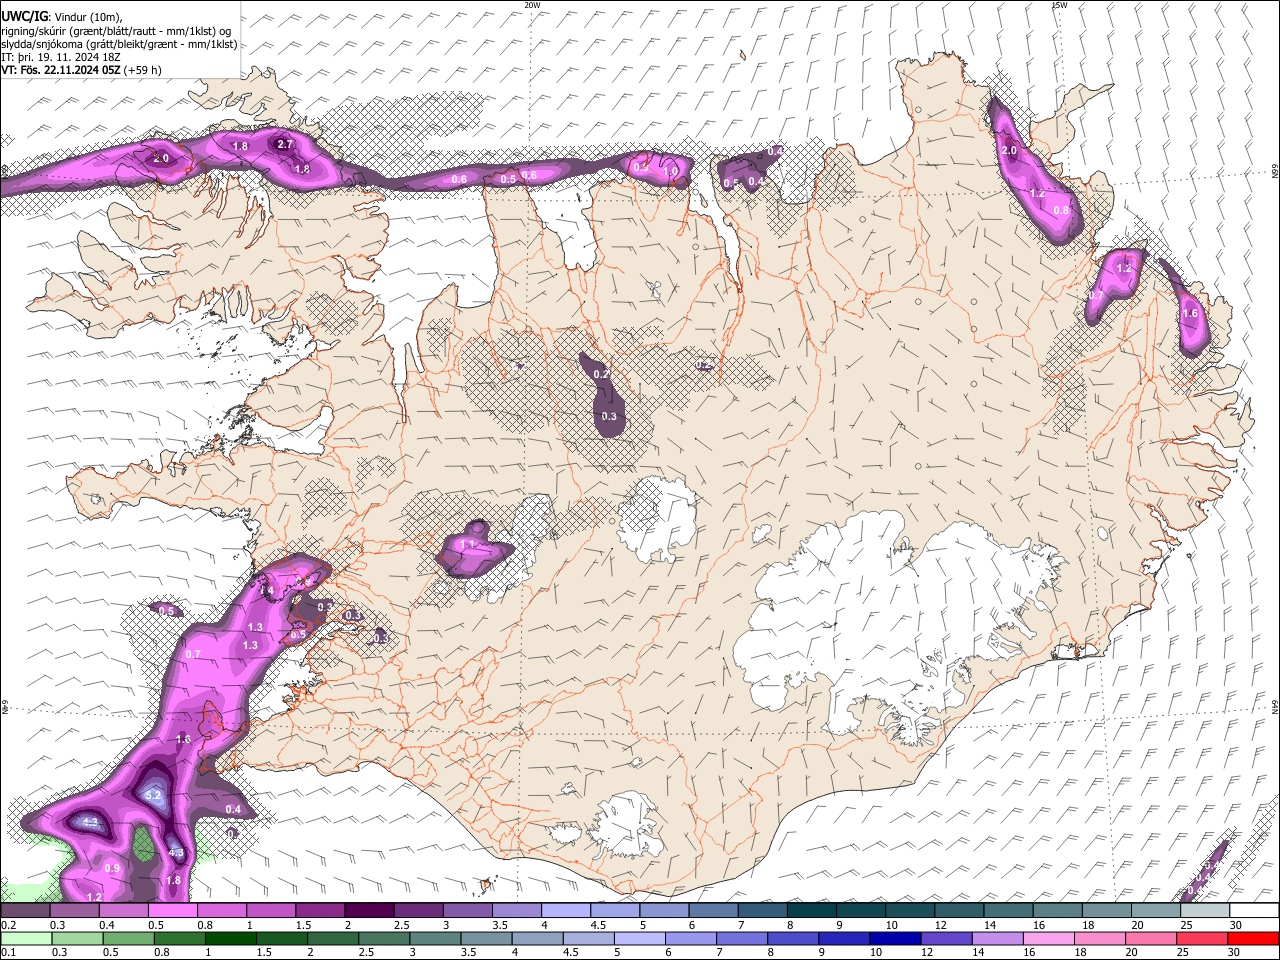The height and width of the screenshot is (960, 1280).
Task: Click the lower legend swatch between 7 and 8
Action: (x=742, y=939)
